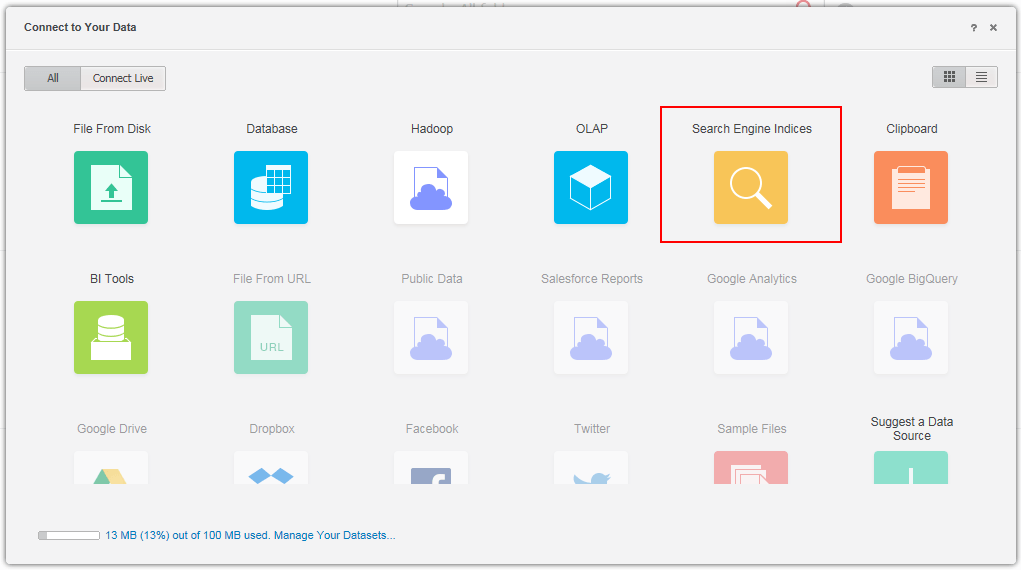Select the Public Data source icon

point(431,337)
